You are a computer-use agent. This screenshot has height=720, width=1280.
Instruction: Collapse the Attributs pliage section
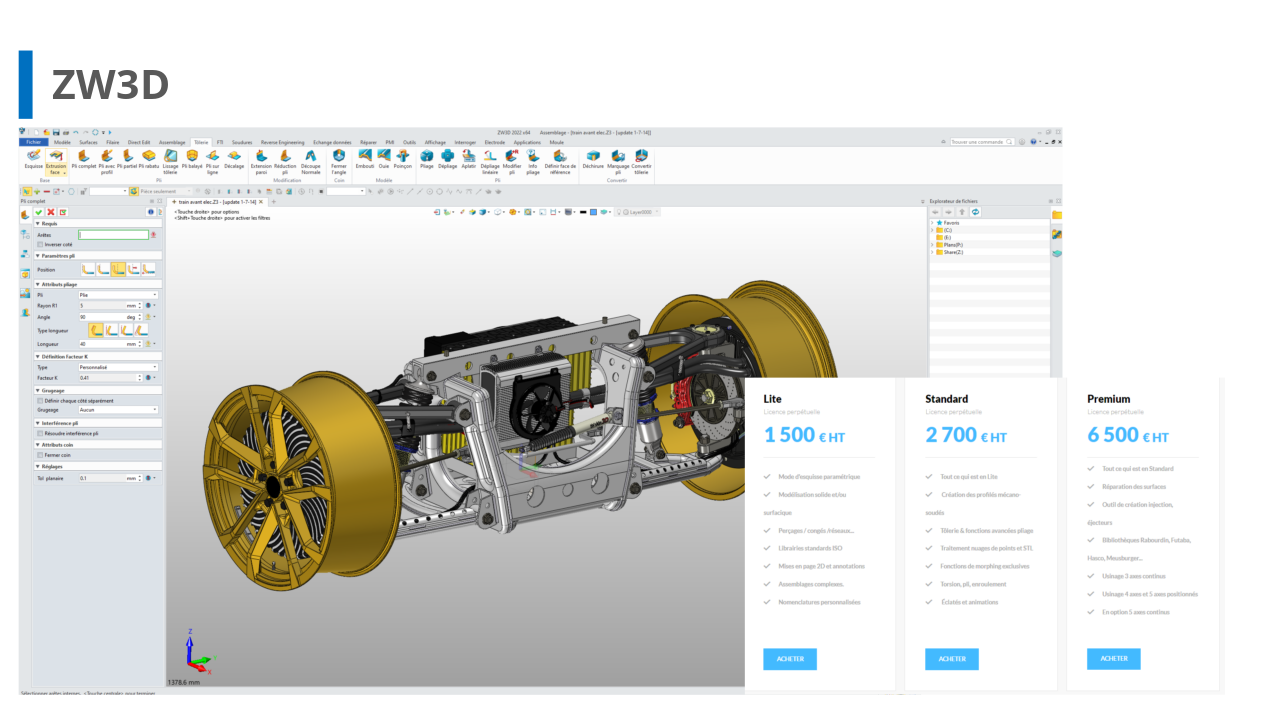(38, 285)
